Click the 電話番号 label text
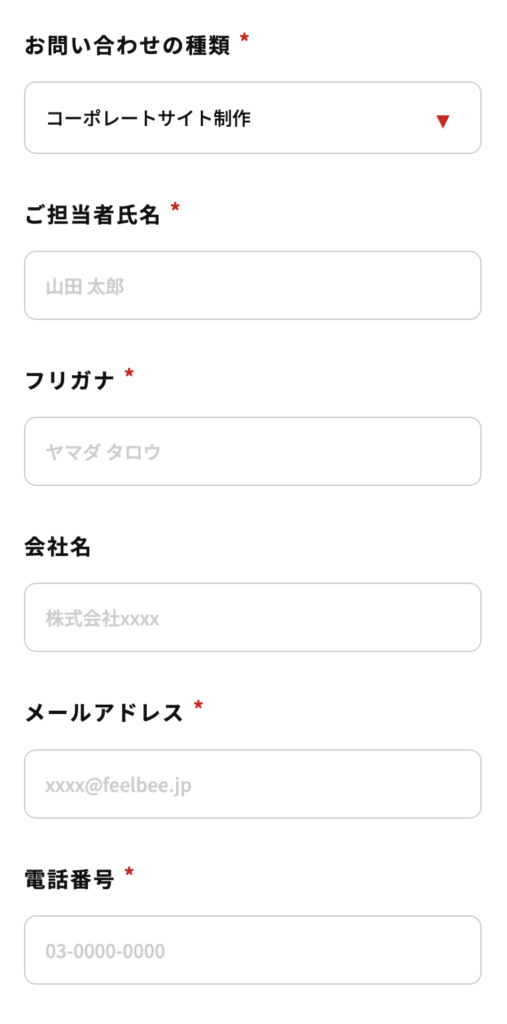The width and height of the screenshot is (507, 1024). click(70, 880)
